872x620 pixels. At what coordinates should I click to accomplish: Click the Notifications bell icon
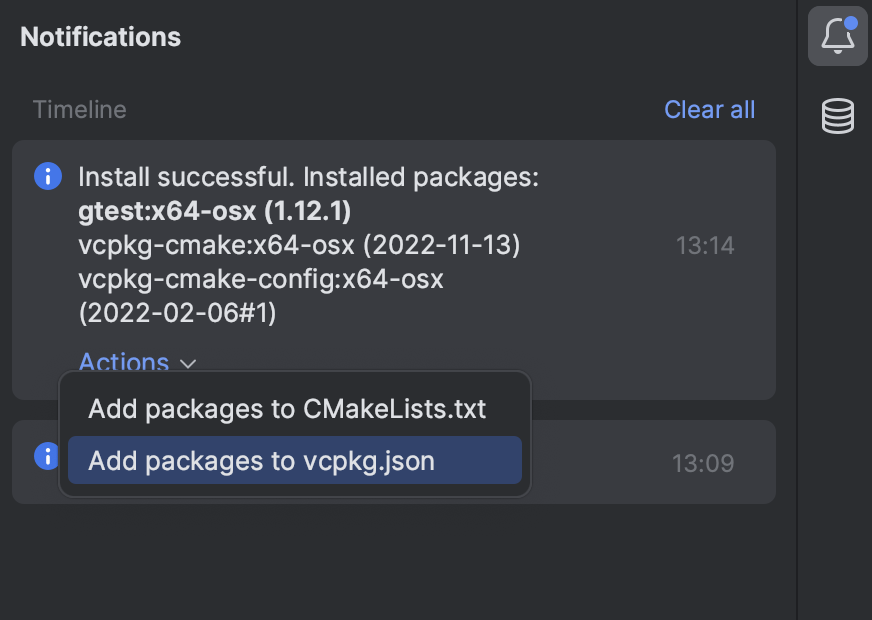pyautogui.click(x=837, y=37)
